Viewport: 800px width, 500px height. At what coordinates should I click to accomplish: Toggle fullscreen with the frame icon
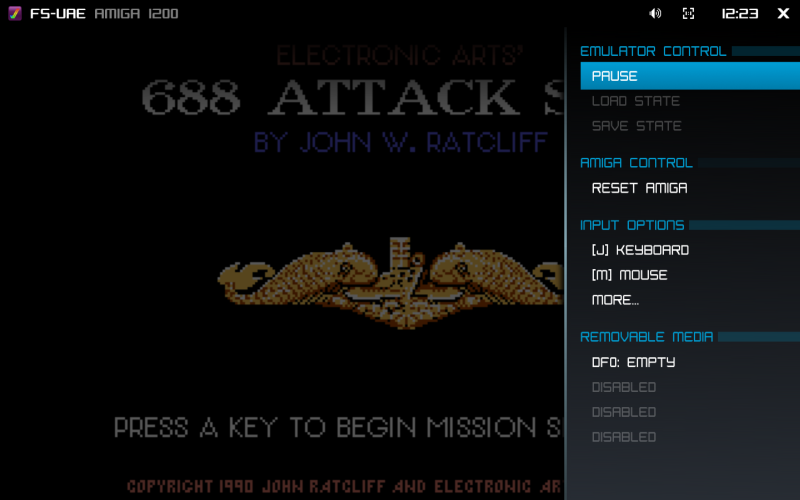688,13
